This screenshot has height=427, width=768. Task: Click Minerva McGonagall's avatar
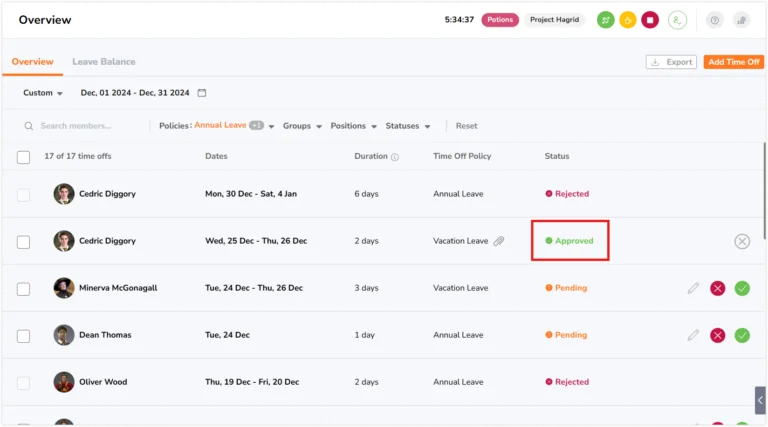(x=64, y=288)
